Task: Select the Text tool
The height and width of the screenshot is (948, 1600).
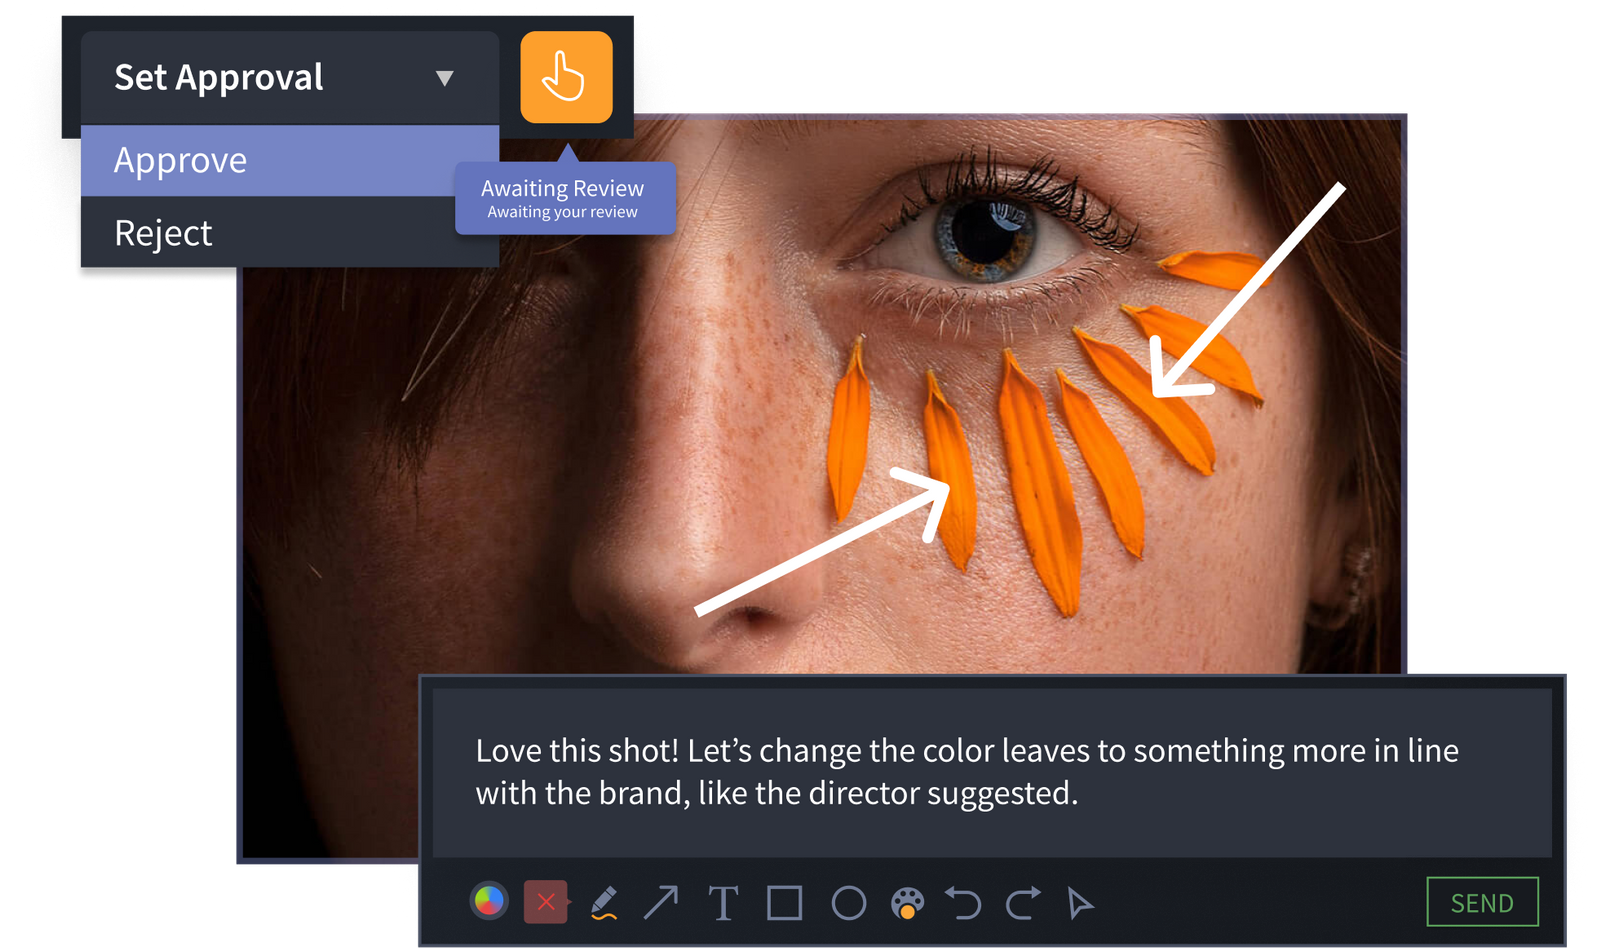Action: [723, 903]
